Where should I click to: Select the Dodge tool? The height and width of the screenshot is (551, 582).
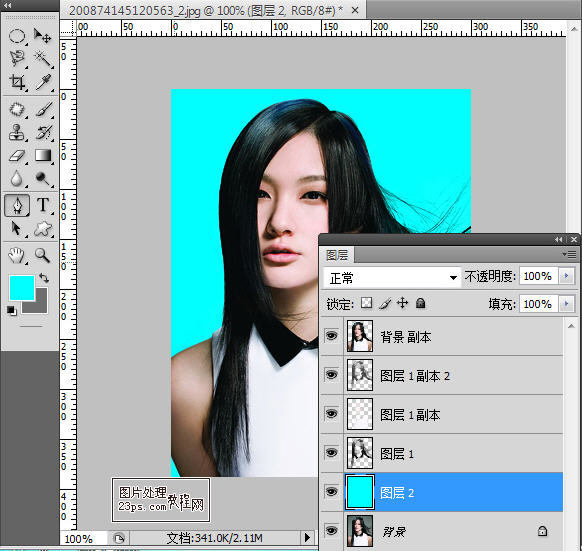43,179
